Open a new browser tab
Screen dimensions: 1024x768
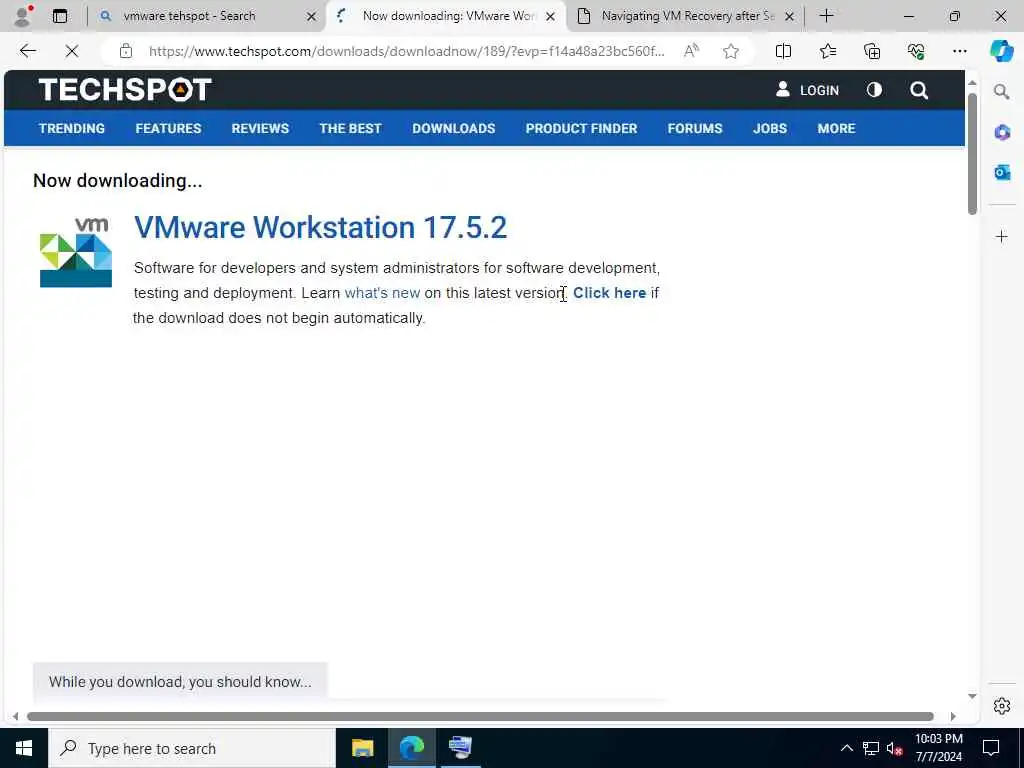[826, 16]
